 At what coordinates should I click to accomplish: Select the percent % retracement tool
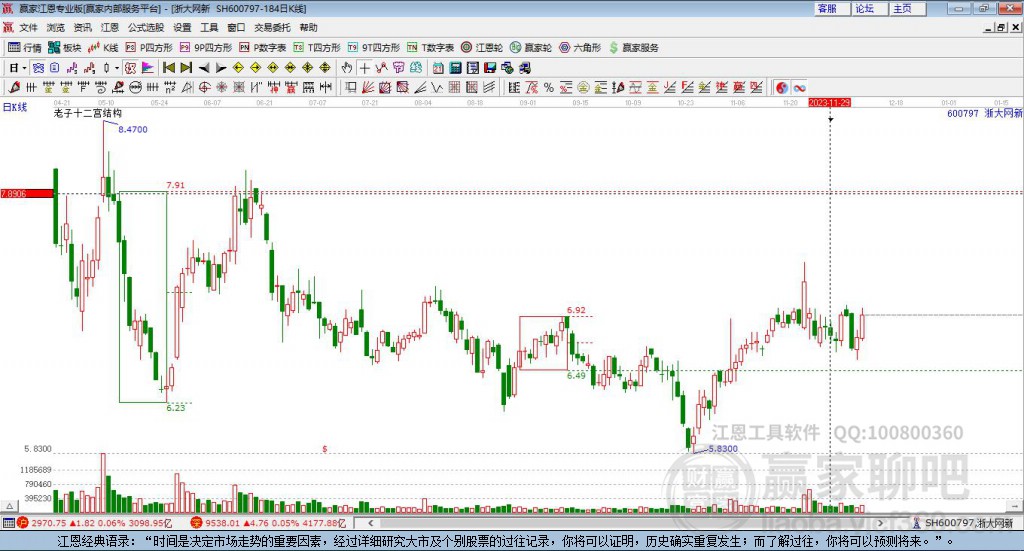pyautogui.click(x=549, y=87)
